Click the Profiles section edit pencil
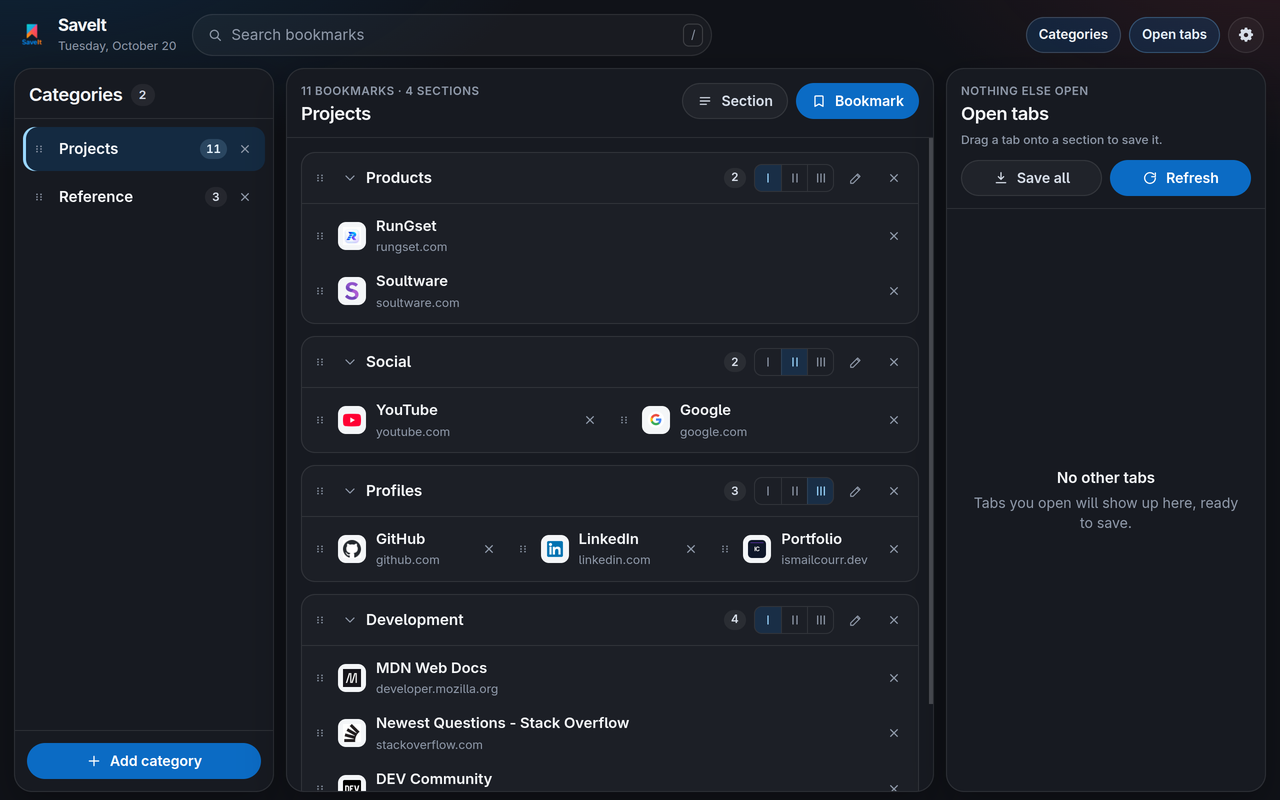 coord(855,491)
